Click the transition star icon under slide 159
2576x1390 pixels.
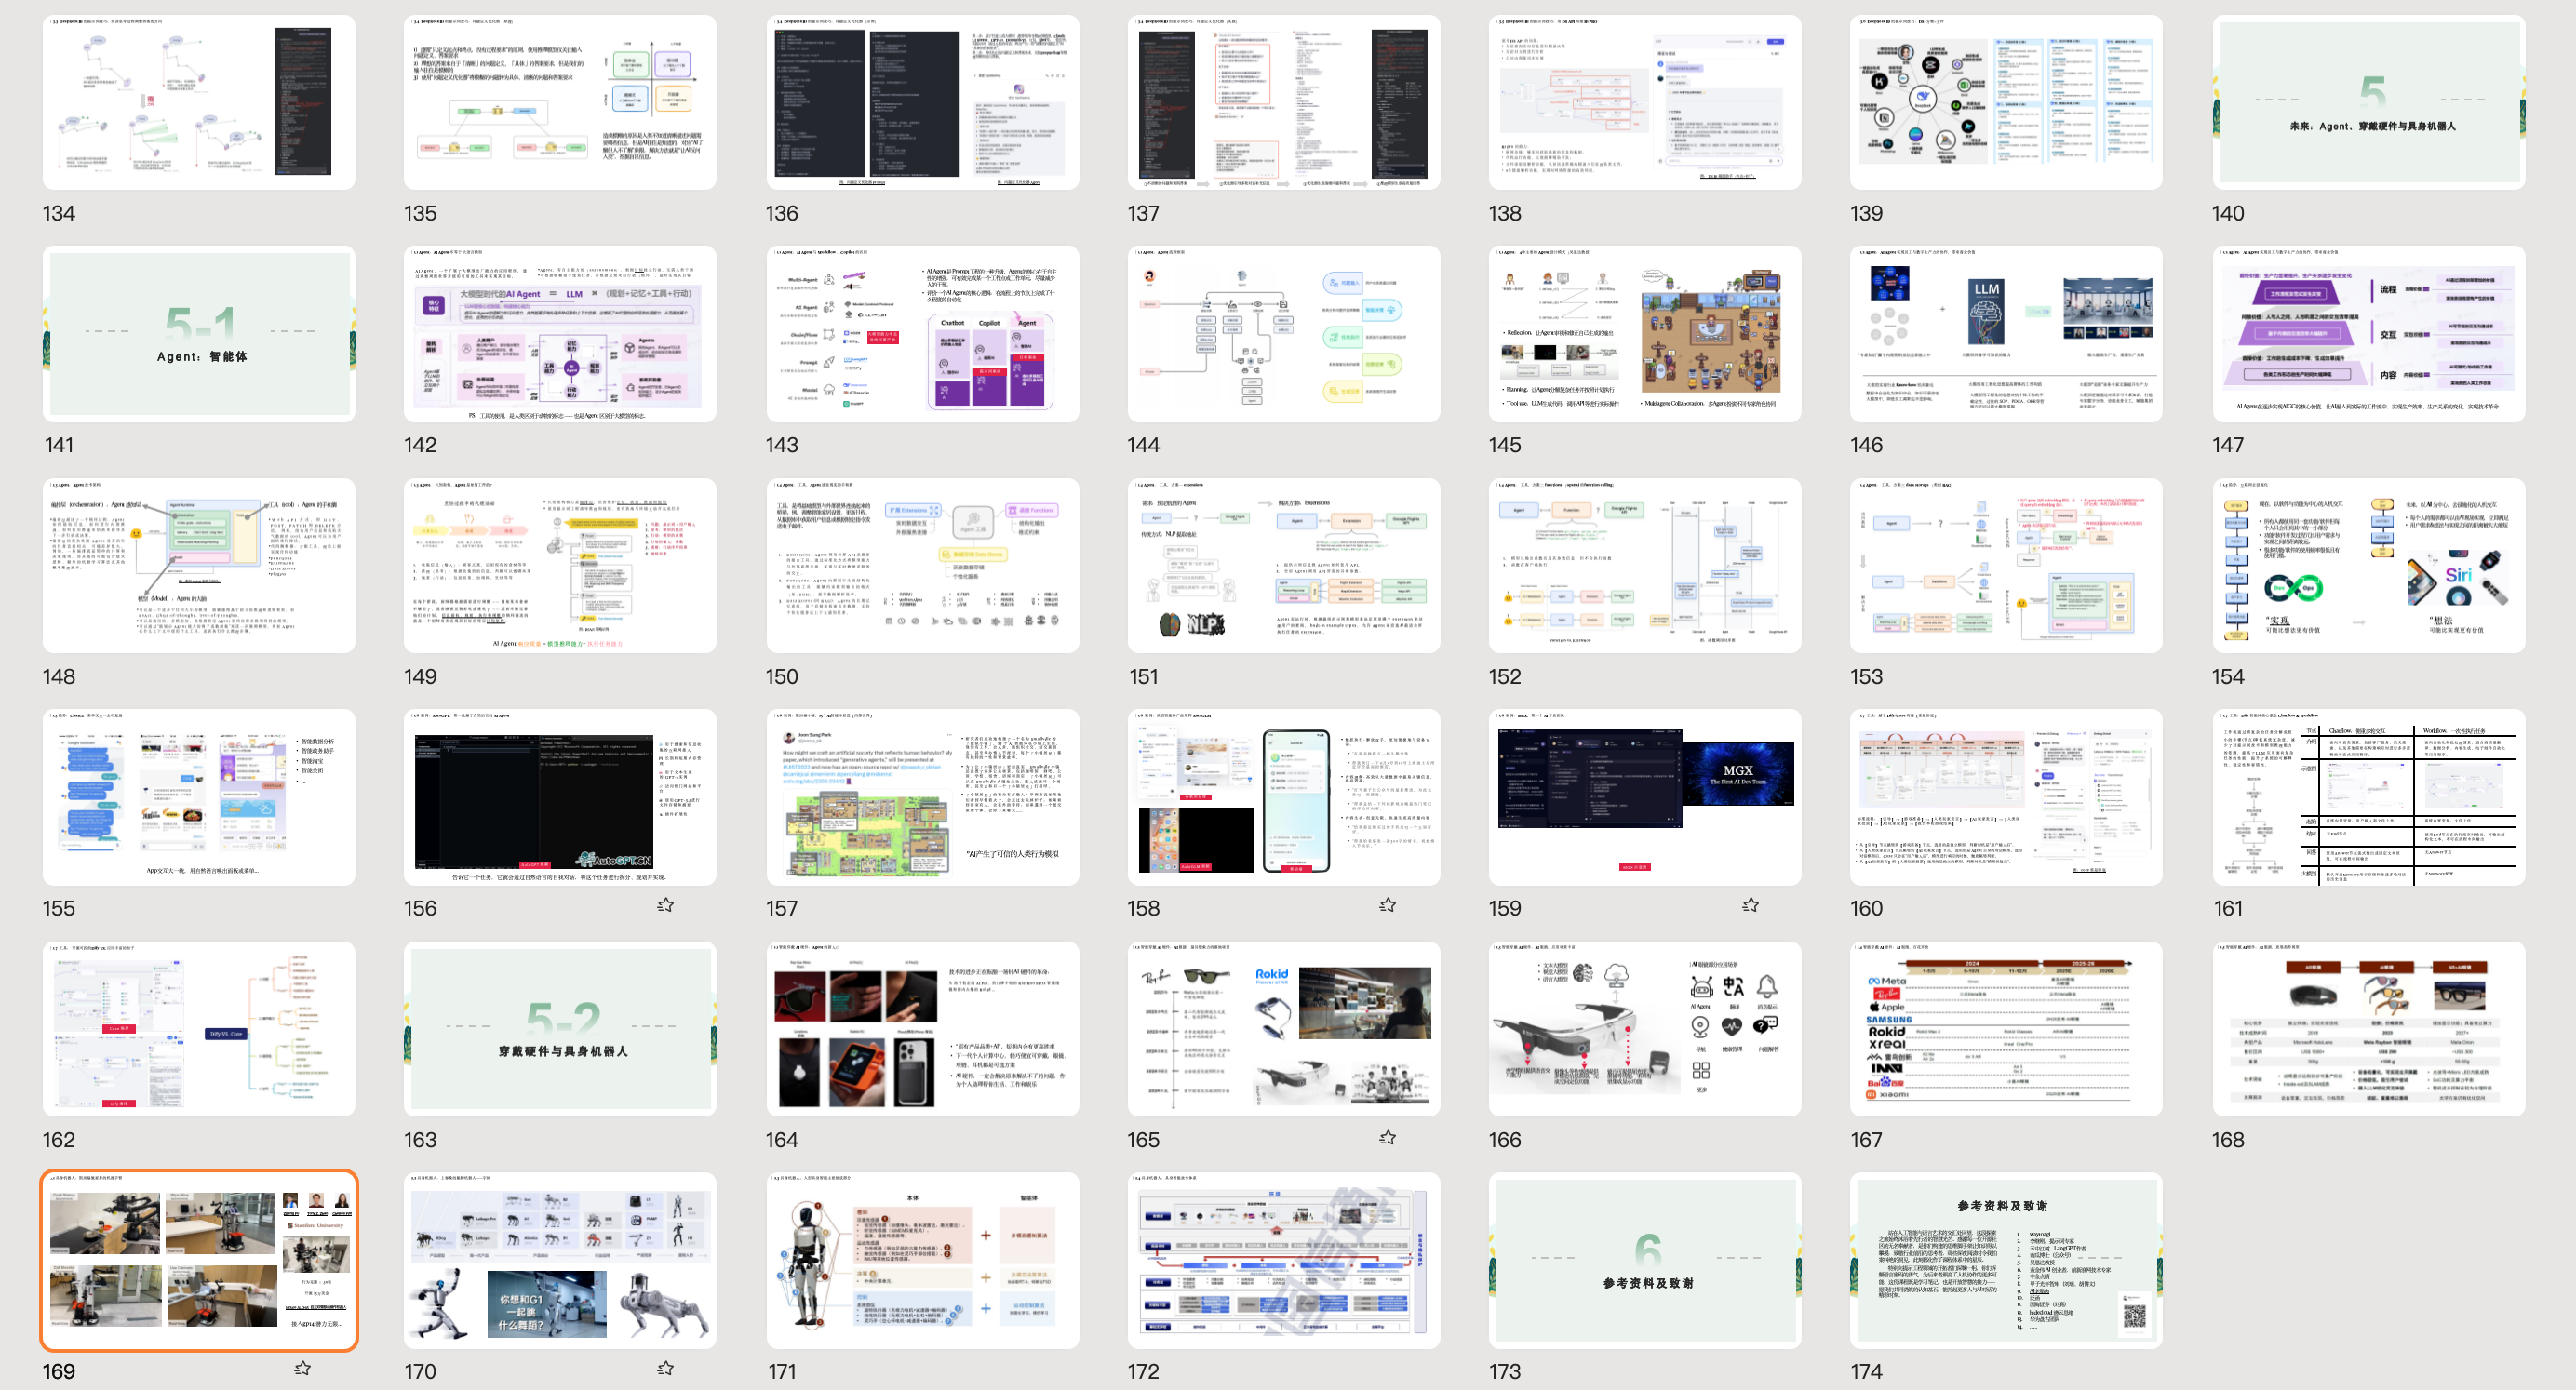click(x=1750, y=905)
